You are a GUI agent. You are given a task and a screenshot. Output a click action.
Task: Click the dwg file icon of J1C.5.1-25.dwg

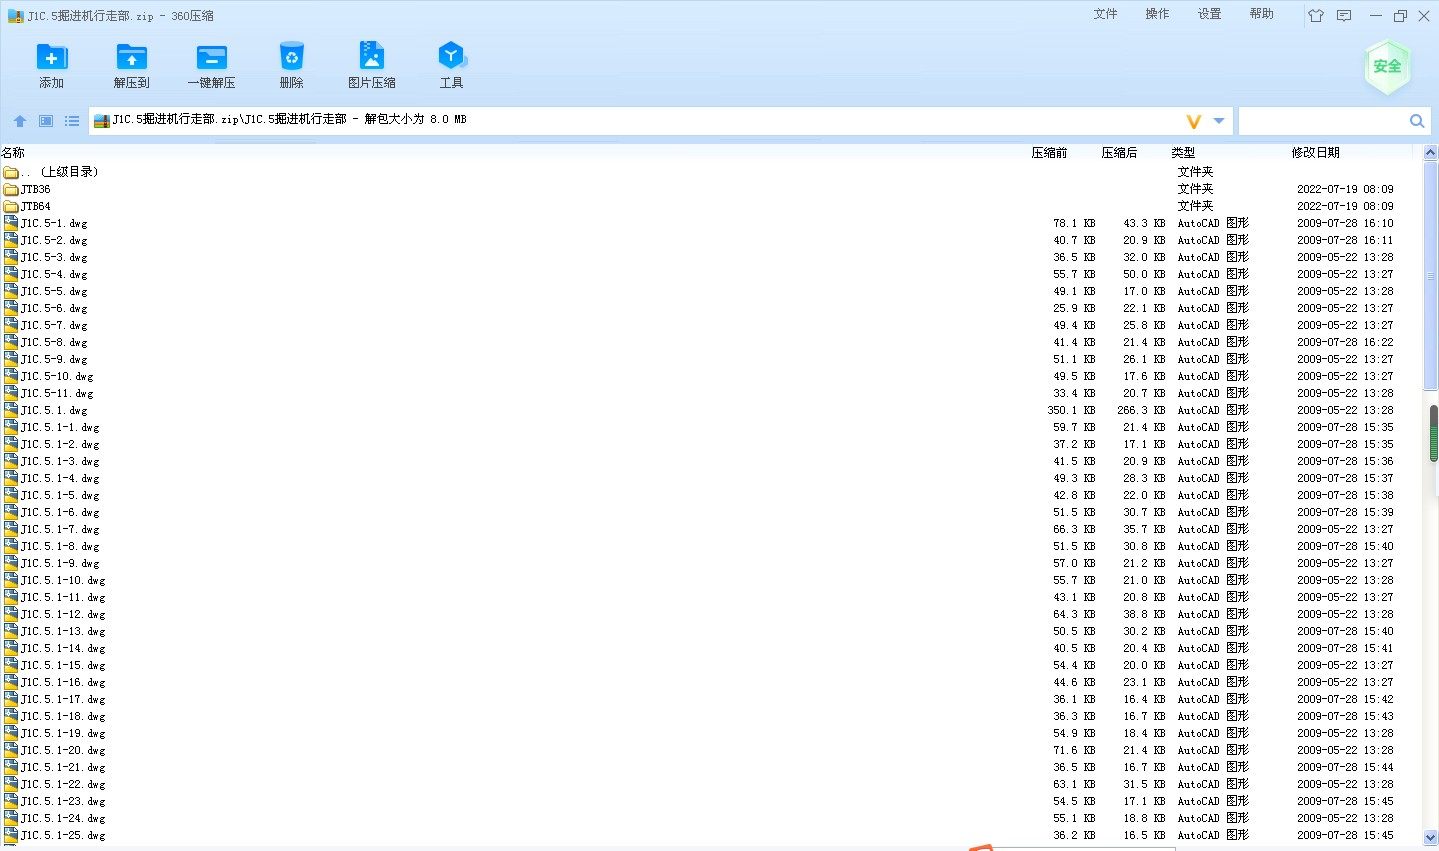[11, 835]
